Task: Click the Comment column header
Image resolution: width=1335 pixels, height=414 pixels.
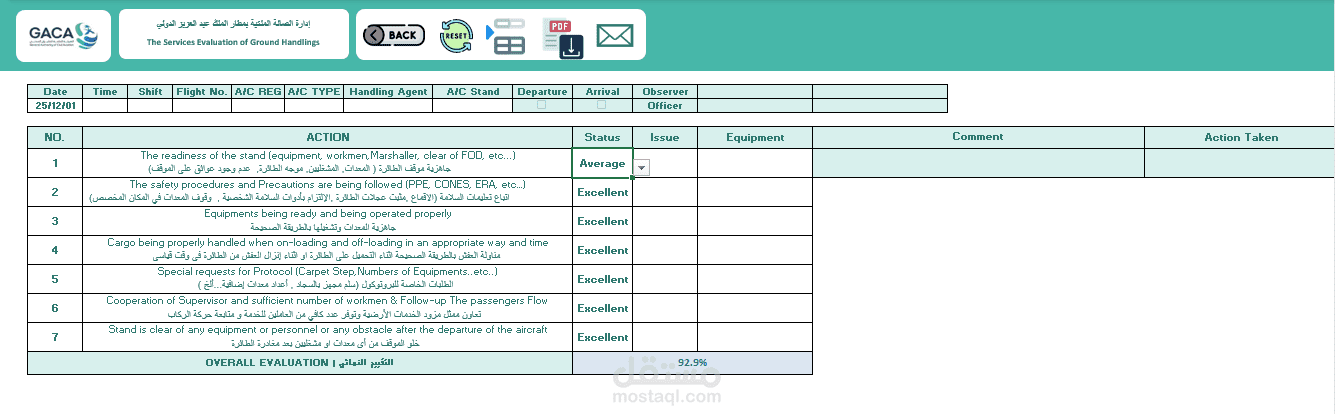Action: pos(978,137)
